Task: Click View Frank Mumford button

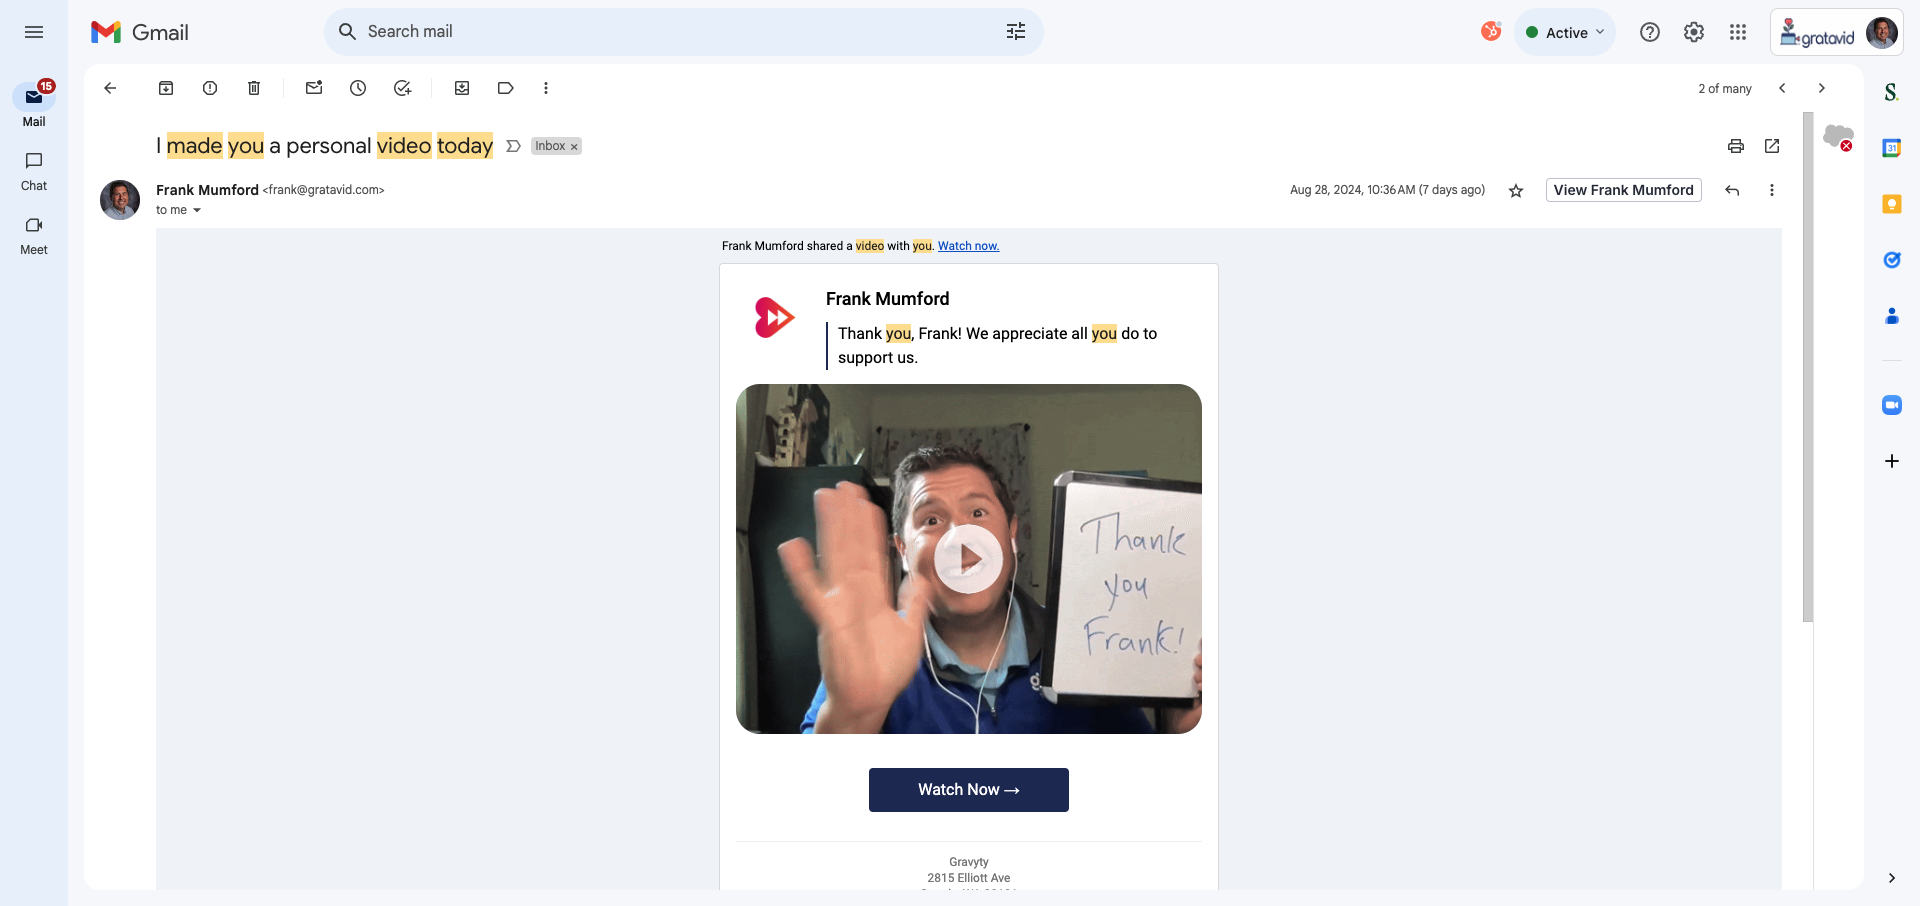Action: [1623, 190]
